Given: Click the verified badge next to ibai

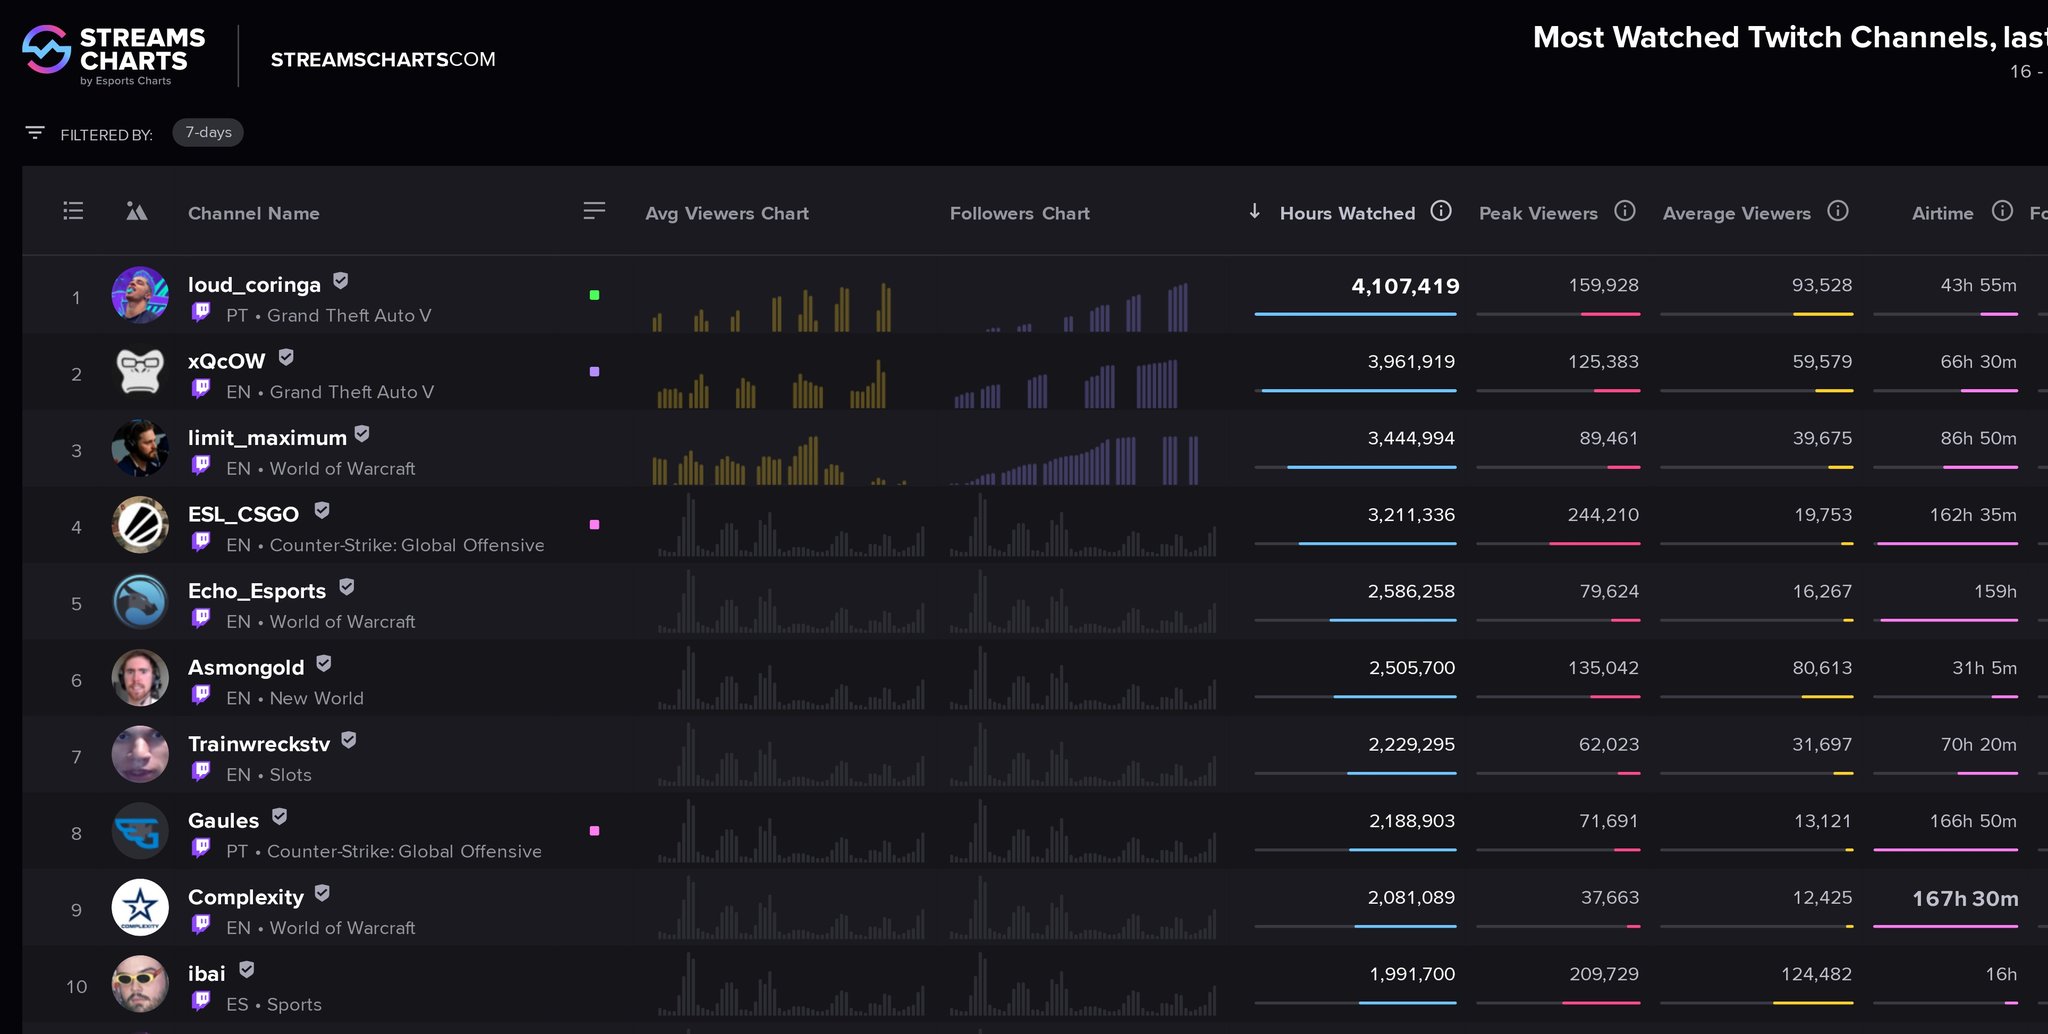Looking at the screenshot, I should point(247,969).
